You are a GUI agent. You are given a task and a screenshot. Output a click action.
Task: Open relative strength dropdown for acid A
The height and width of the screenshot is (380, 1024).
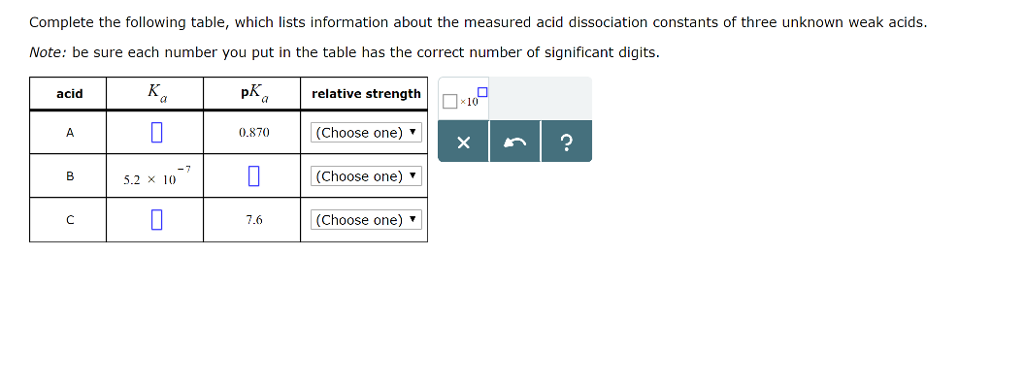(366, 133)
